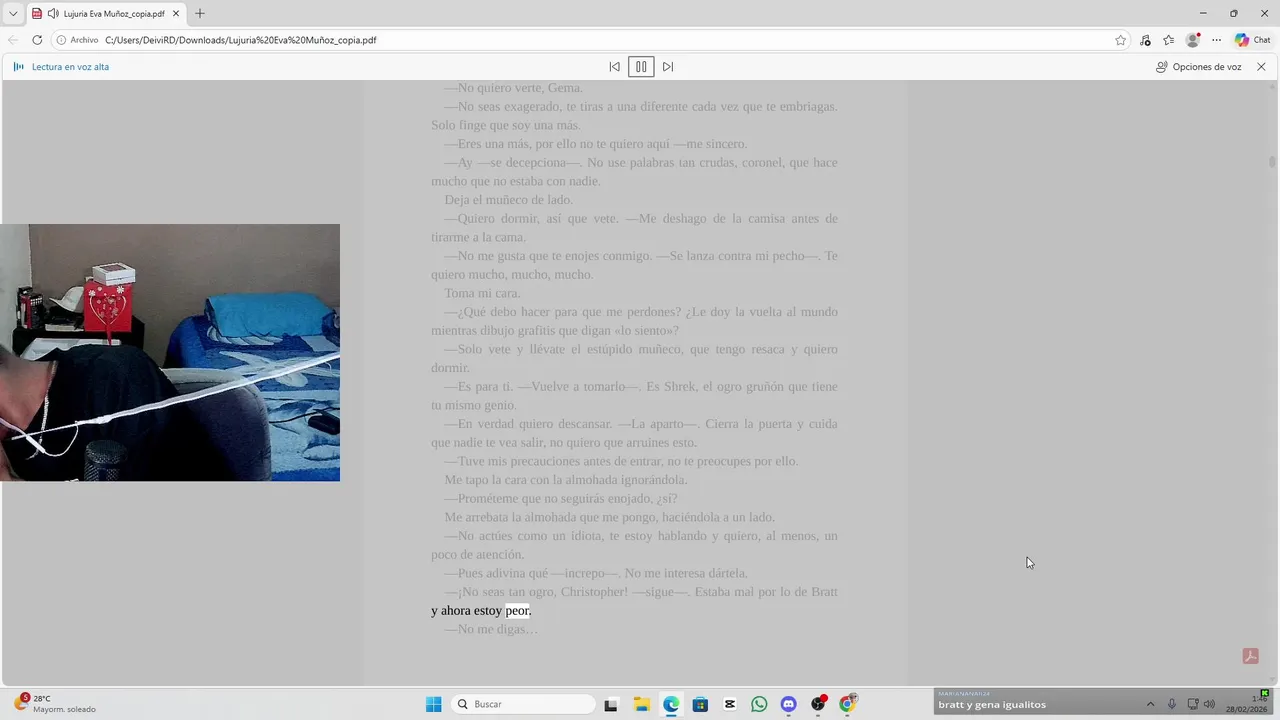The image size is (1280, 720).
Task: Click the highlighted word peor
Action: [x=517, y=611]
